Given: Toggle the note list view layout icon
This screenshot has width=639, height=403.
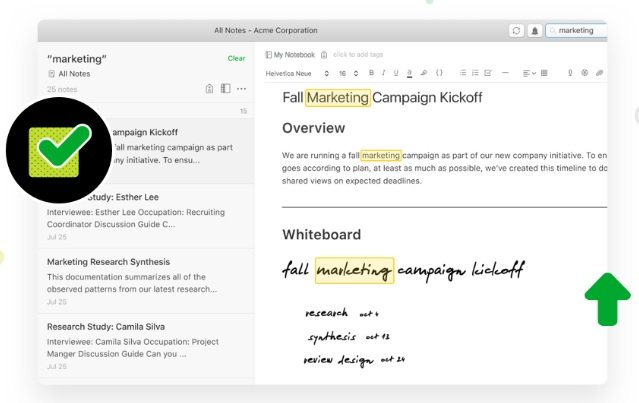Looking at the screenshot, I should pyautogui.click(x=225, y=88).
